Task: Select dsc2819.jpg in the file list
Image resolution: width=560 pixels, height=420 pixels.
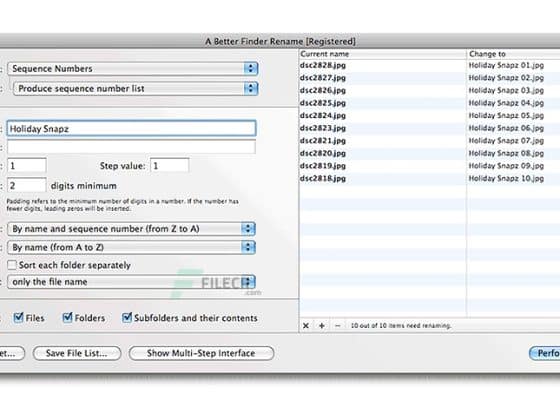Action: coord(323,166)
